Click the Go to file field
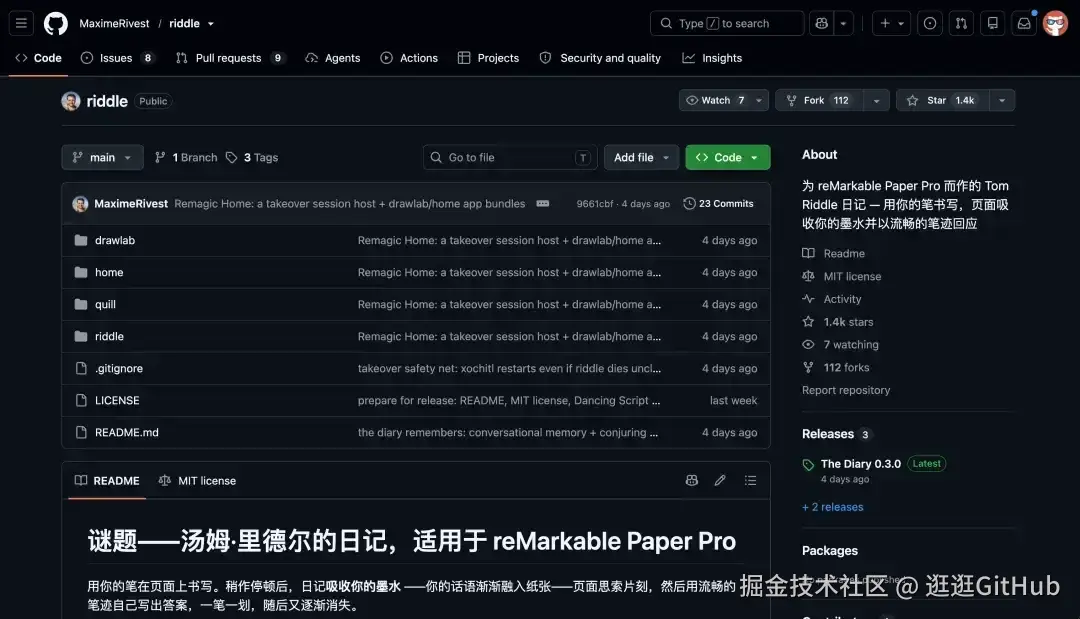The width and height of the screenshot is (1080, 619). (x=510, y=158)
